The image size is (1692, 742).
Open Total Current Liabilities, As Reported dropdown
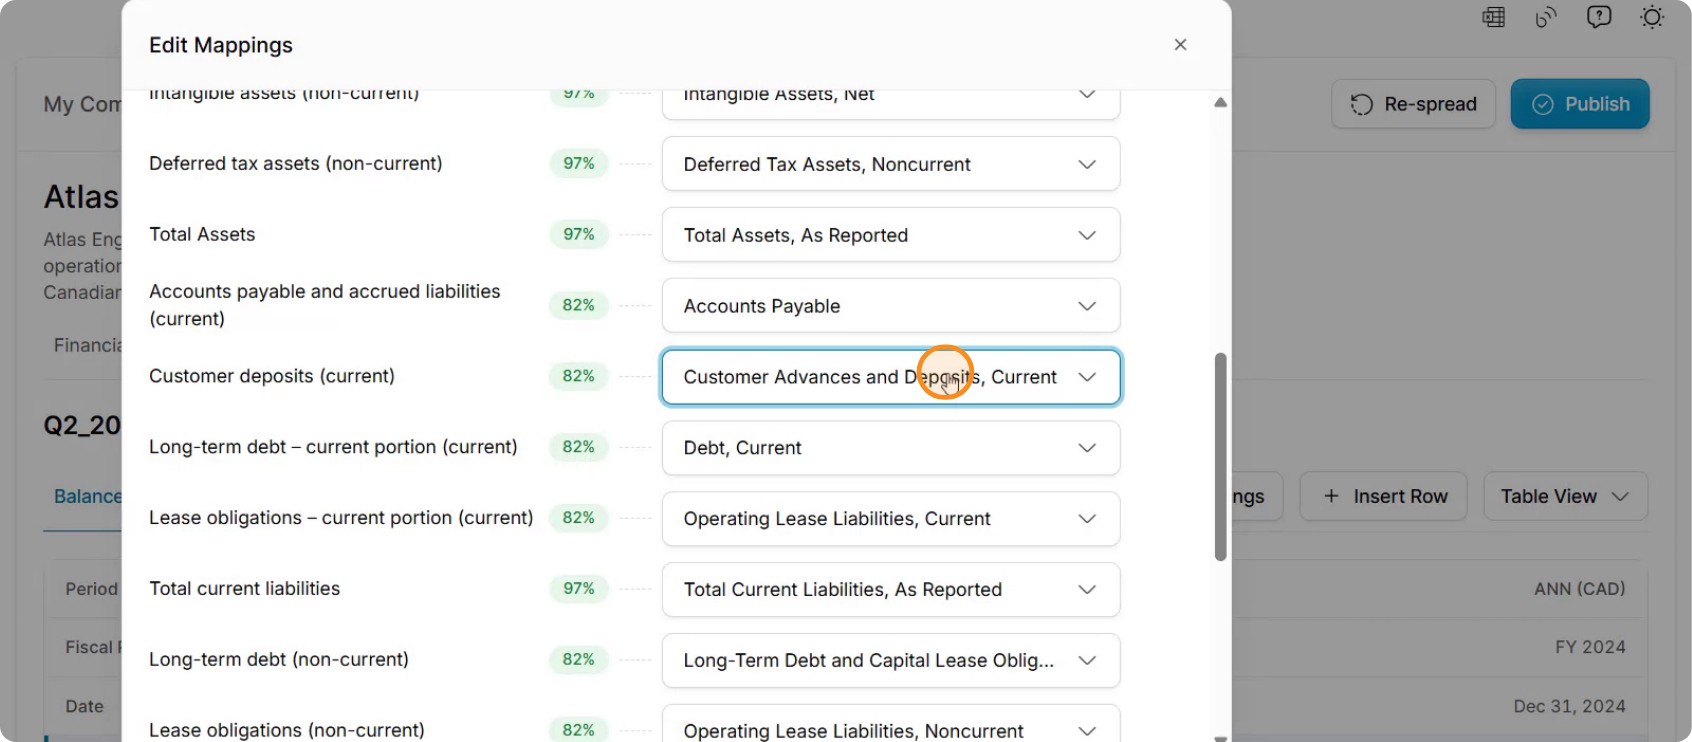coord(891,590)
